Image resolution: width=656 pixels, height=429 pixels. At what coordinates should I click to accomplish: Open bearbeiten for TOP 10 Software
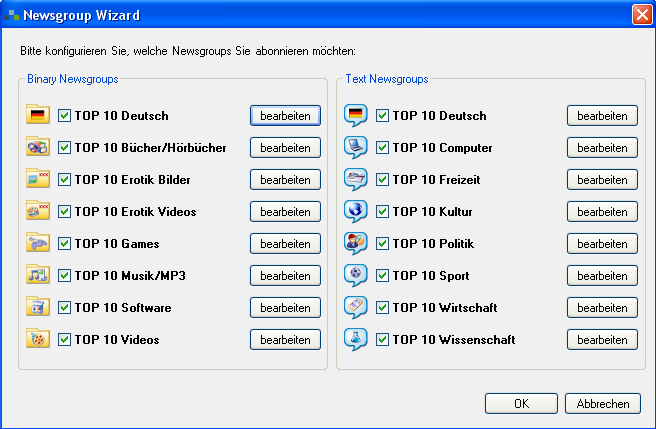pos(285,308)
